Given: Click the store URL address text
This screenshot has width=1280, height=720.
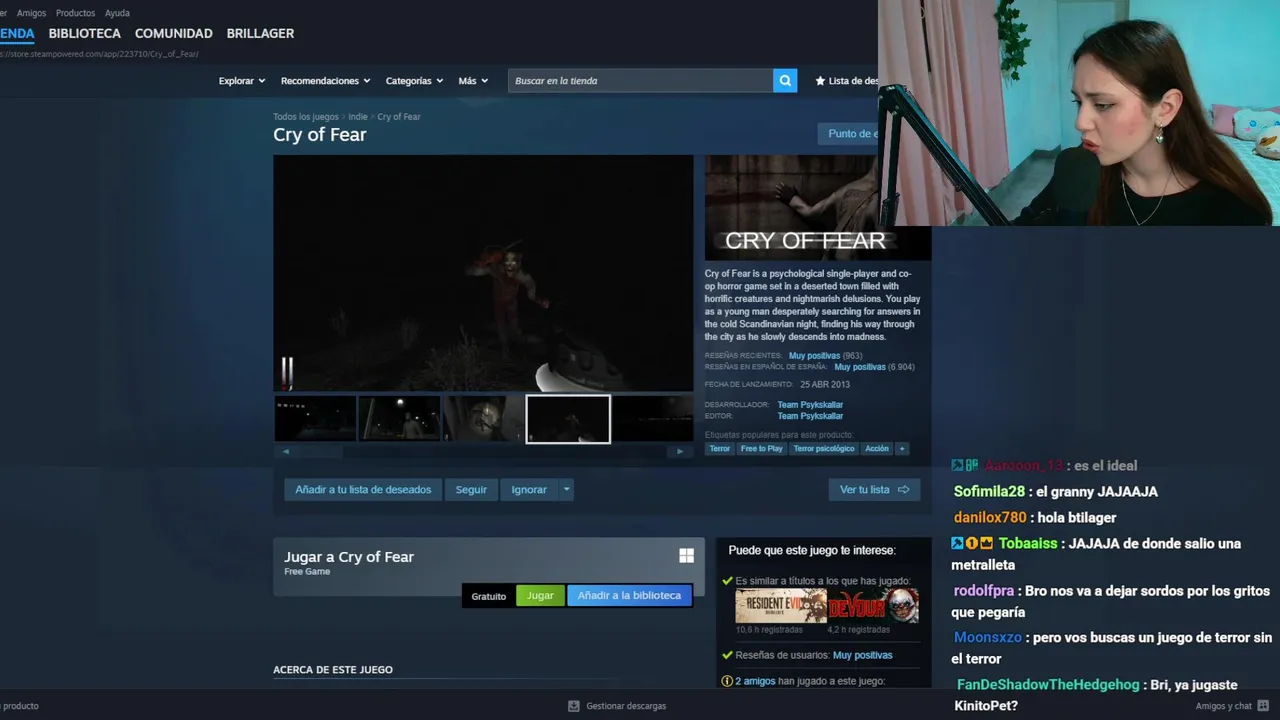Looking at the screenshot, I should (x=100, y=54).
